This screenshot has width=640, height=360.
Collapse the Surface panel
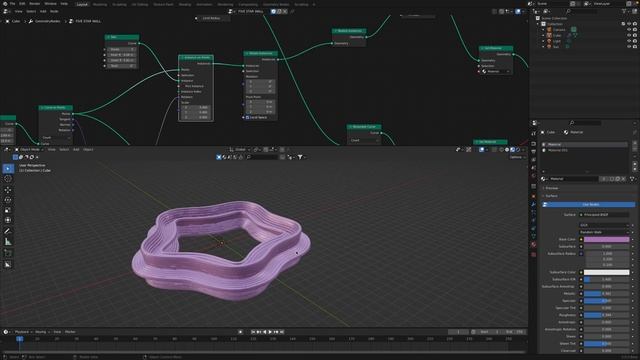[x=551, y=196]
